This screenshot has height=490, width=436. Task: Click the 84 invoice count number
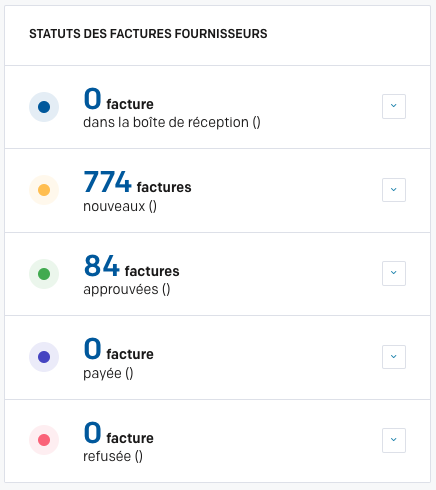point(101,266)
